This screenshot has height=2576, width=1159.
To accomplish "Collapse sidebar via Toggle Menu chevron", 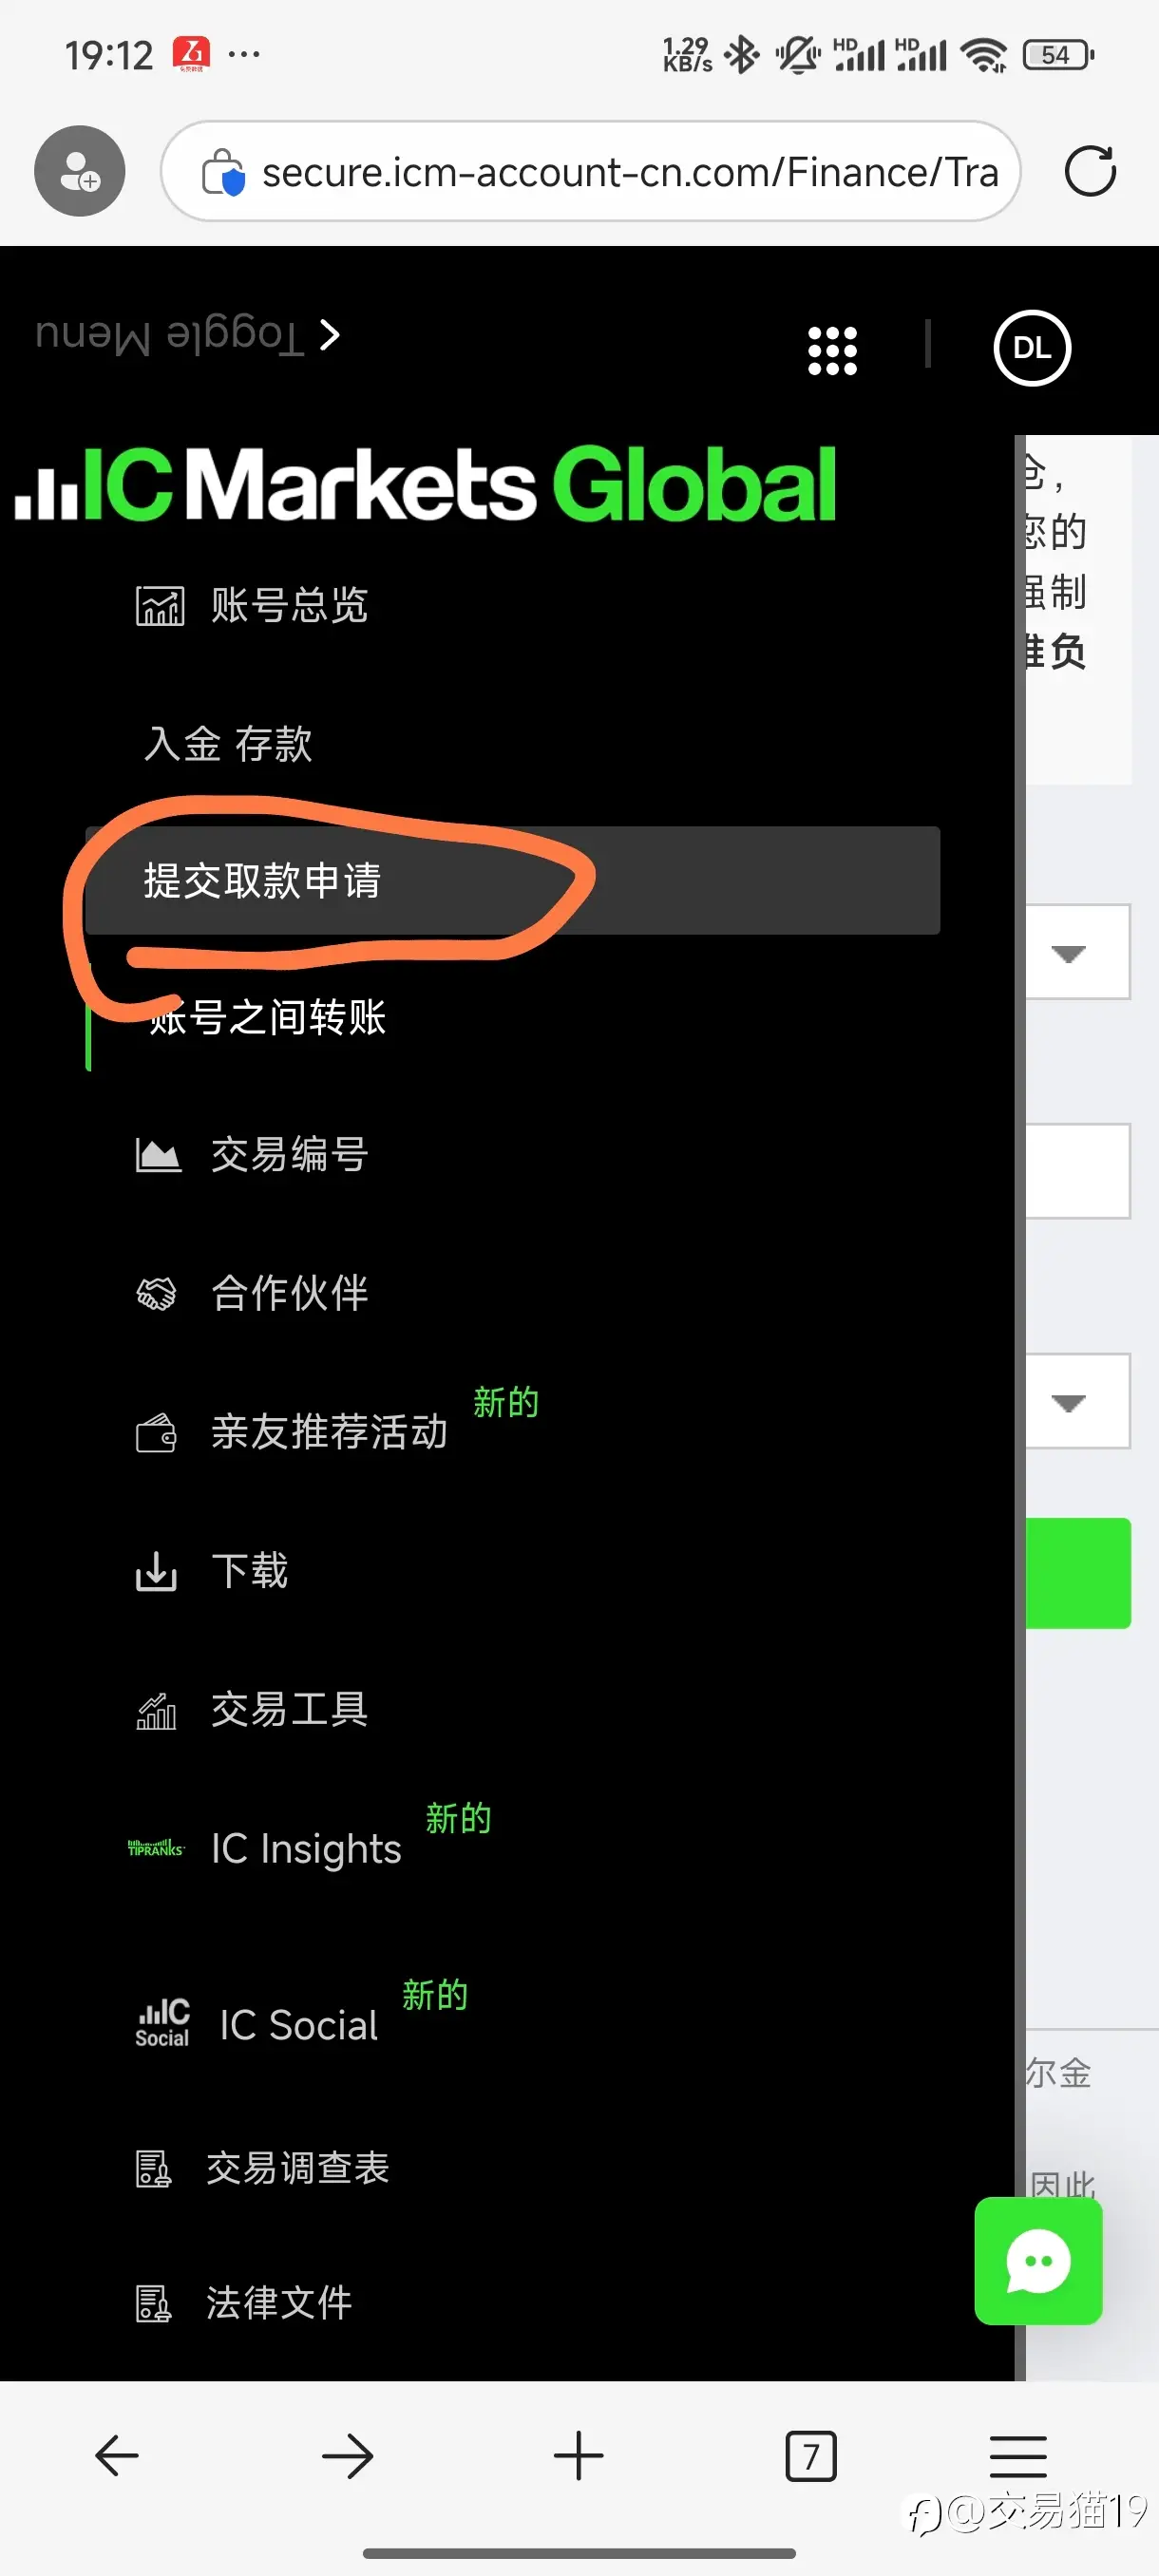I will click(x=330, y=335).
